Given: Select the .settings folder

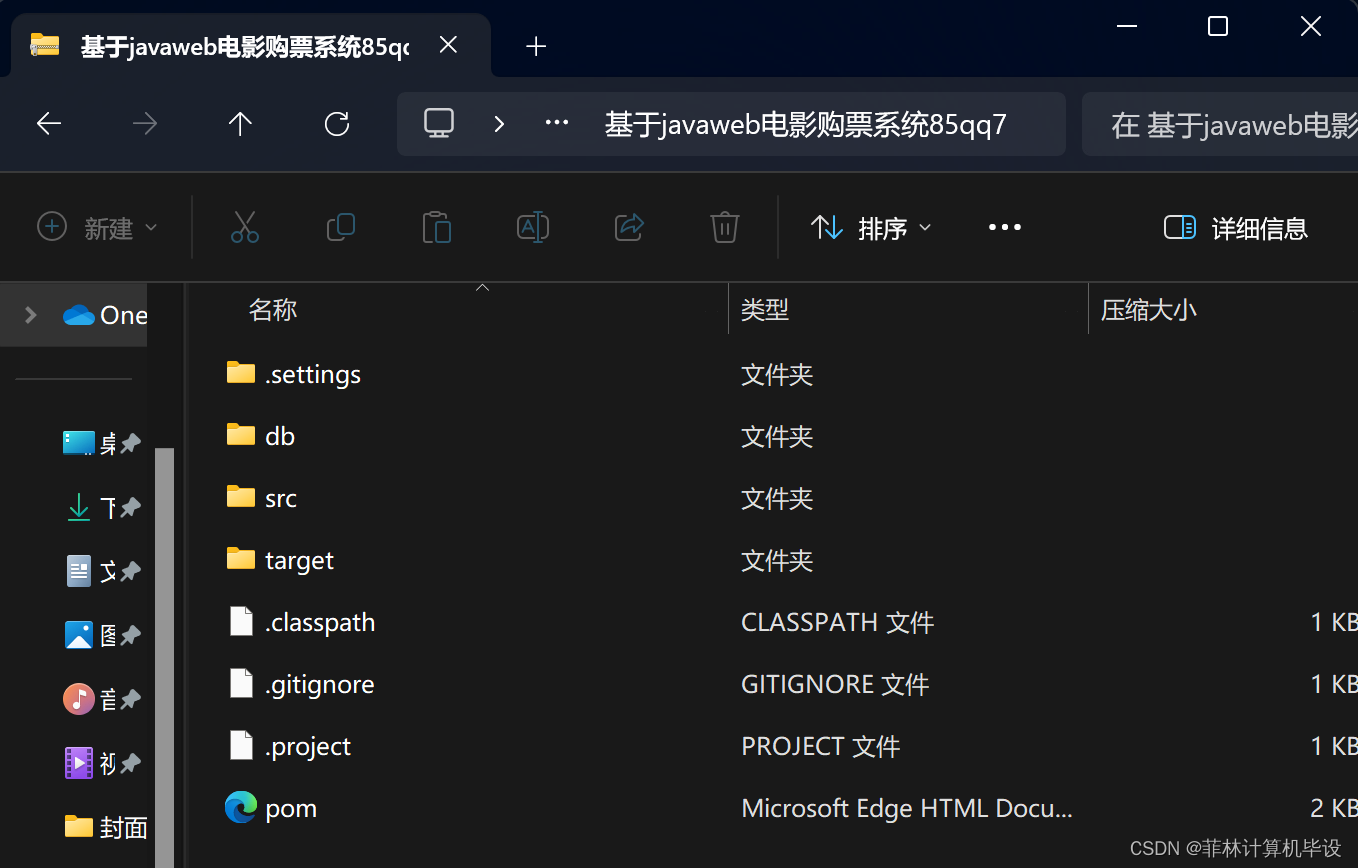Looking at the screenshot, I should click(x=313, y=375).
